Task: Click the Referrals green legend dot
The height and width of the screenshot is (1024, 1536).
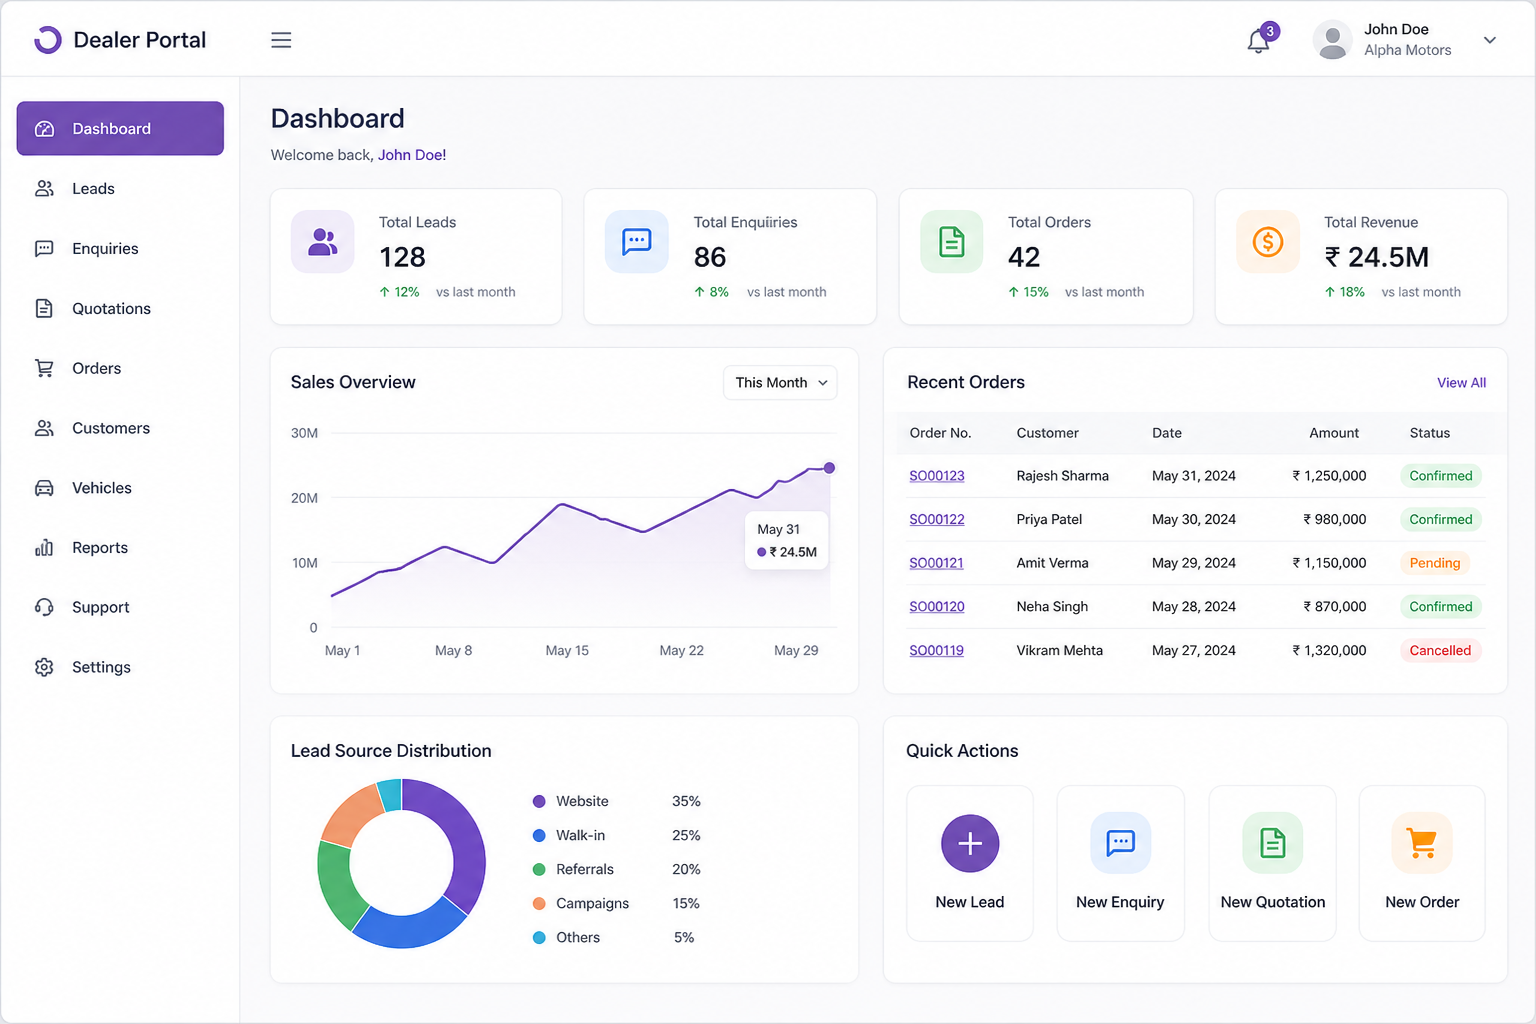Action: (539, 870)
